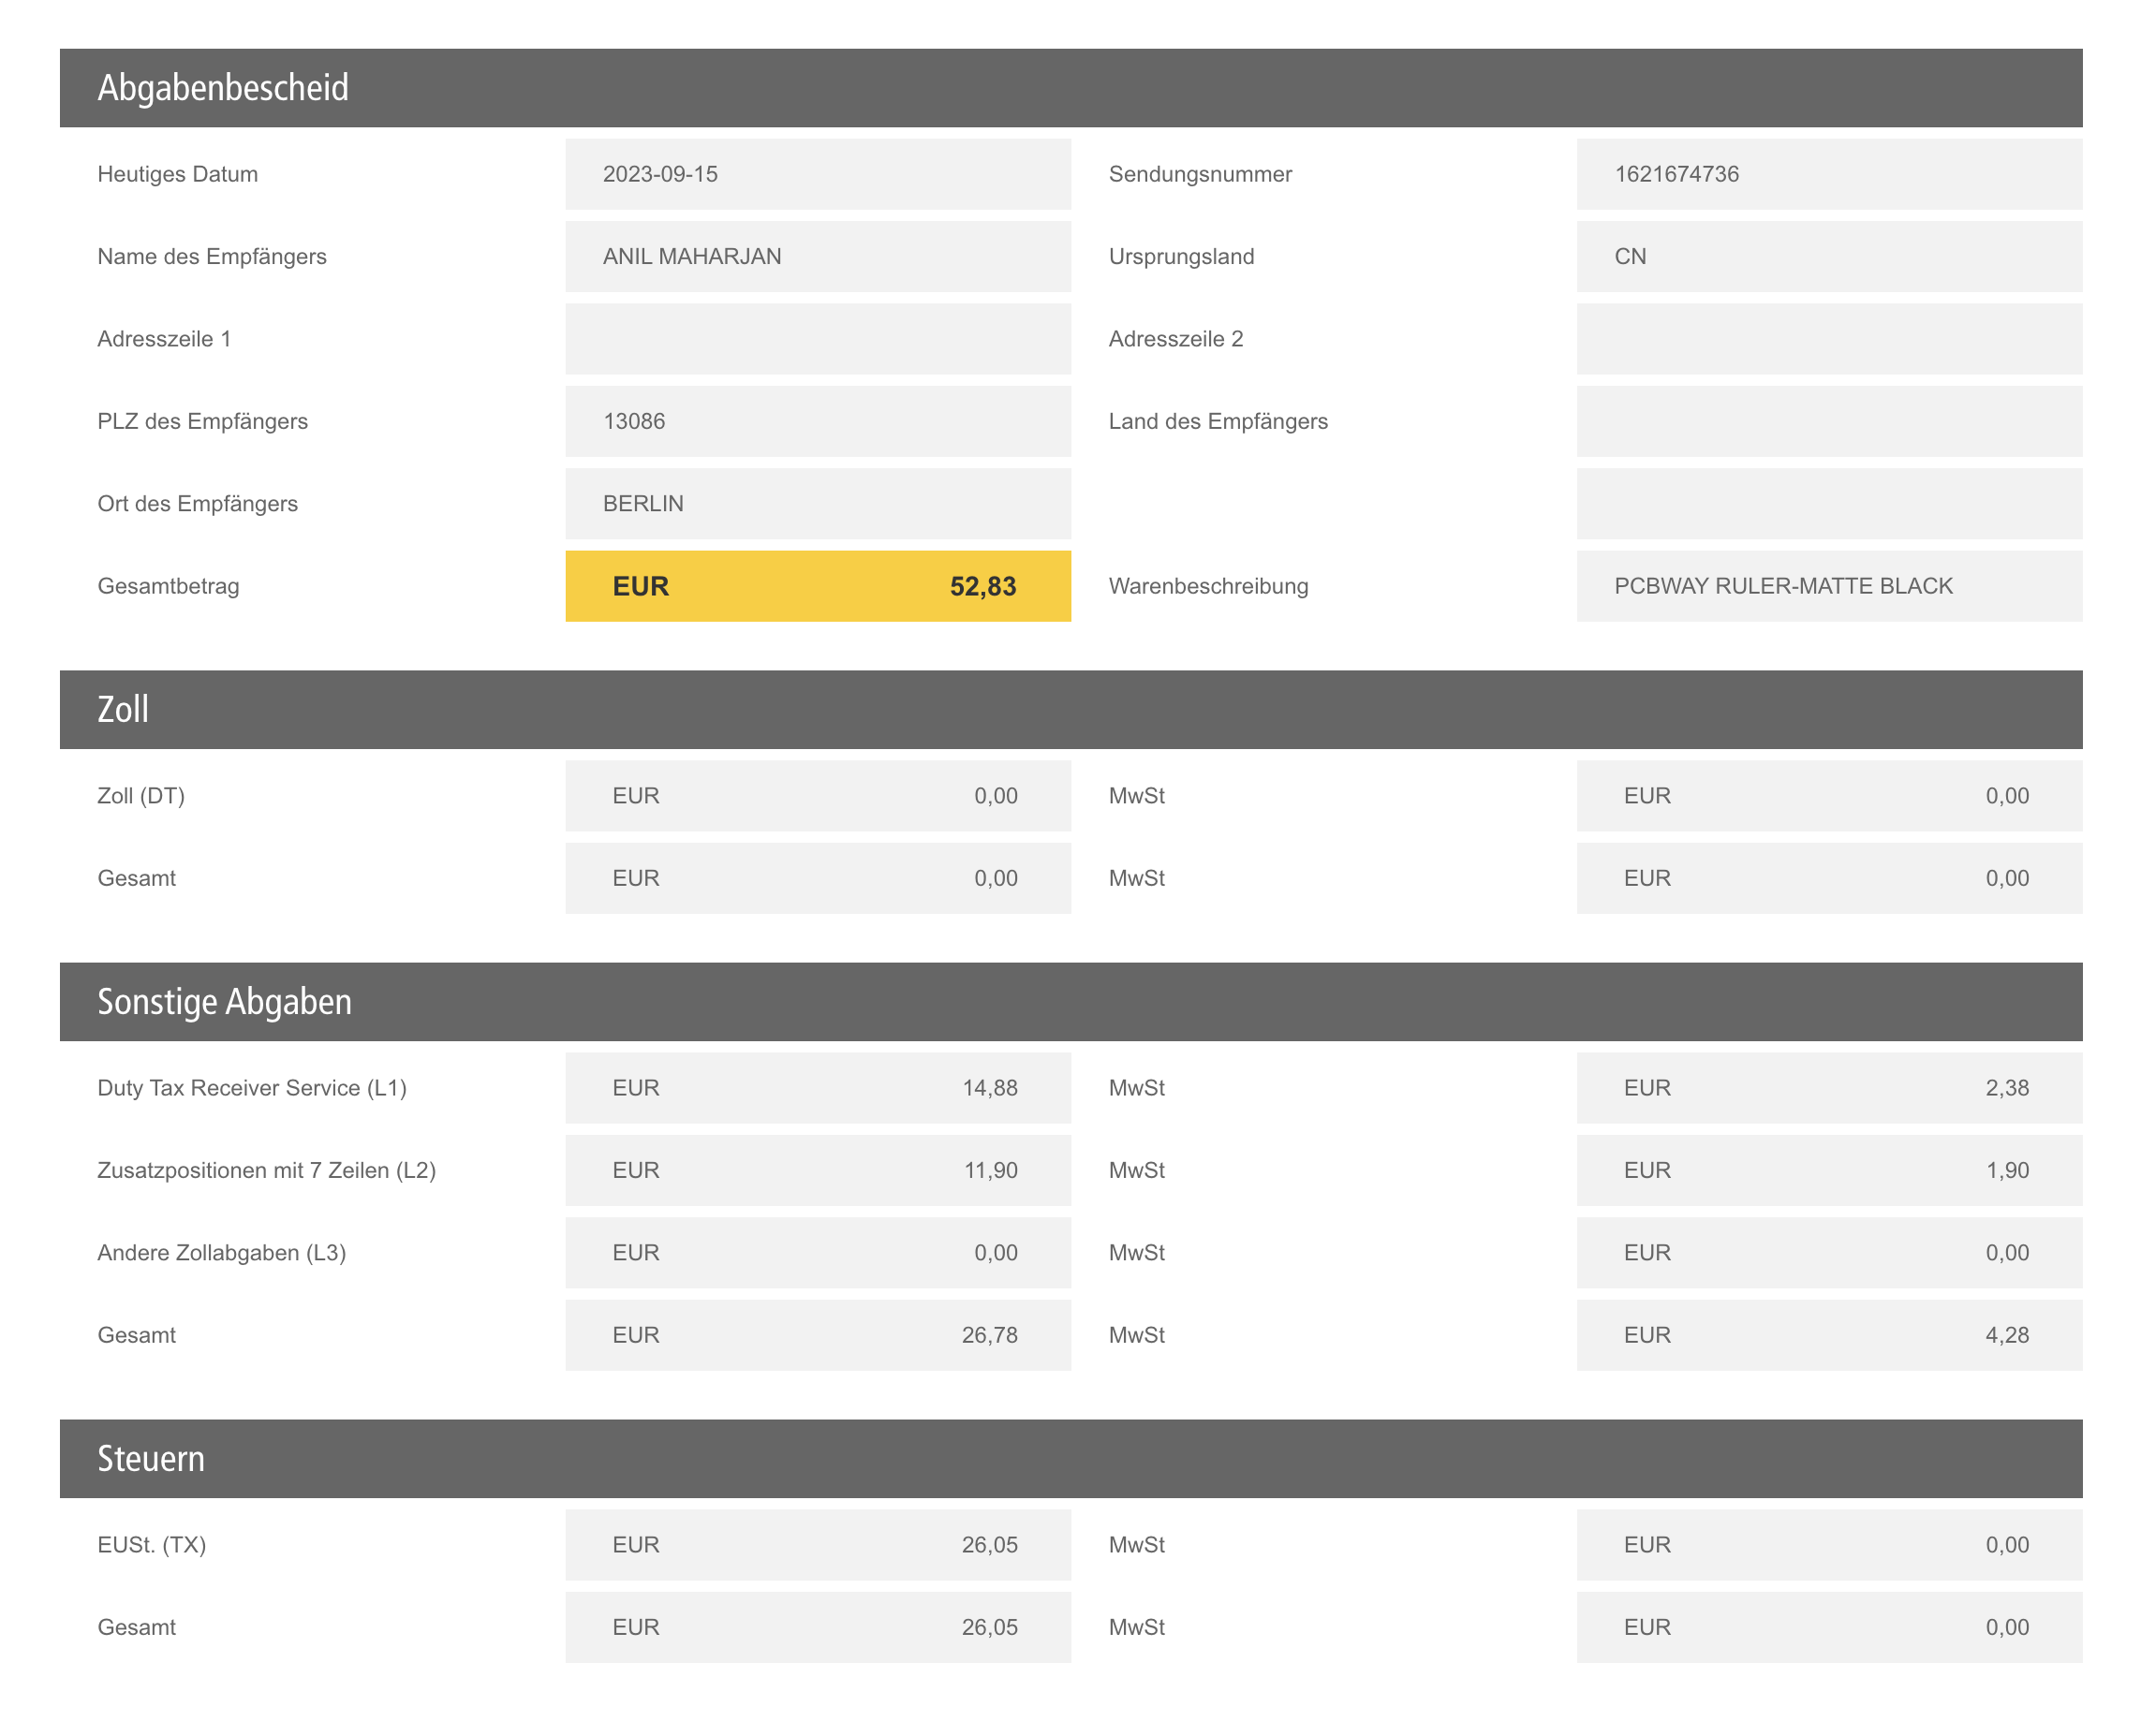Click Zusatzpositionen L2 amount 11,90
2156x1736 pixels.
coord(817,1170)
